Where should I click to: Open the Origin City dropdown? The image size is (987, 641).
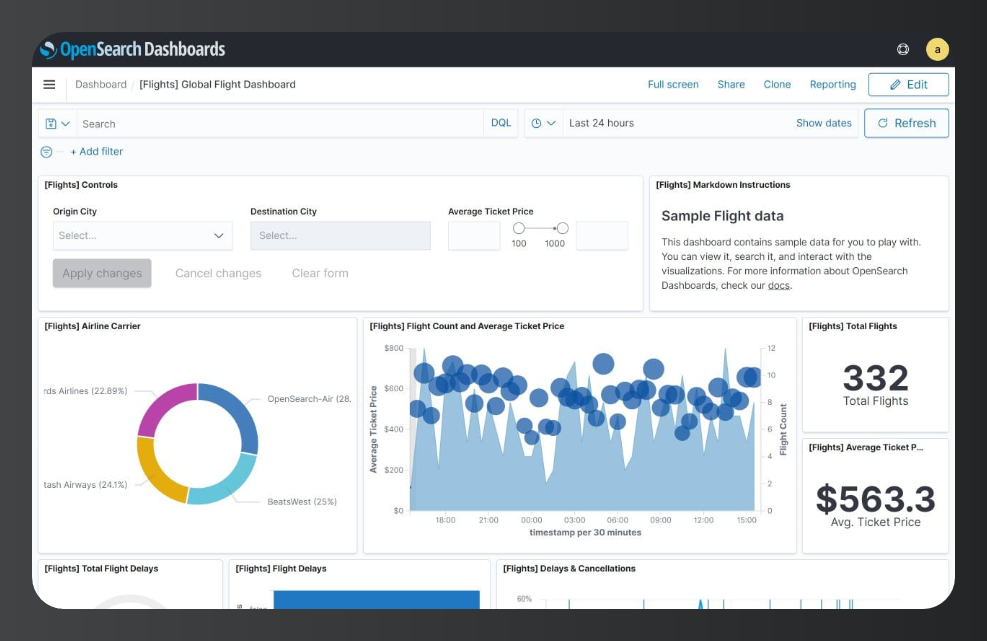click(142, 235)
